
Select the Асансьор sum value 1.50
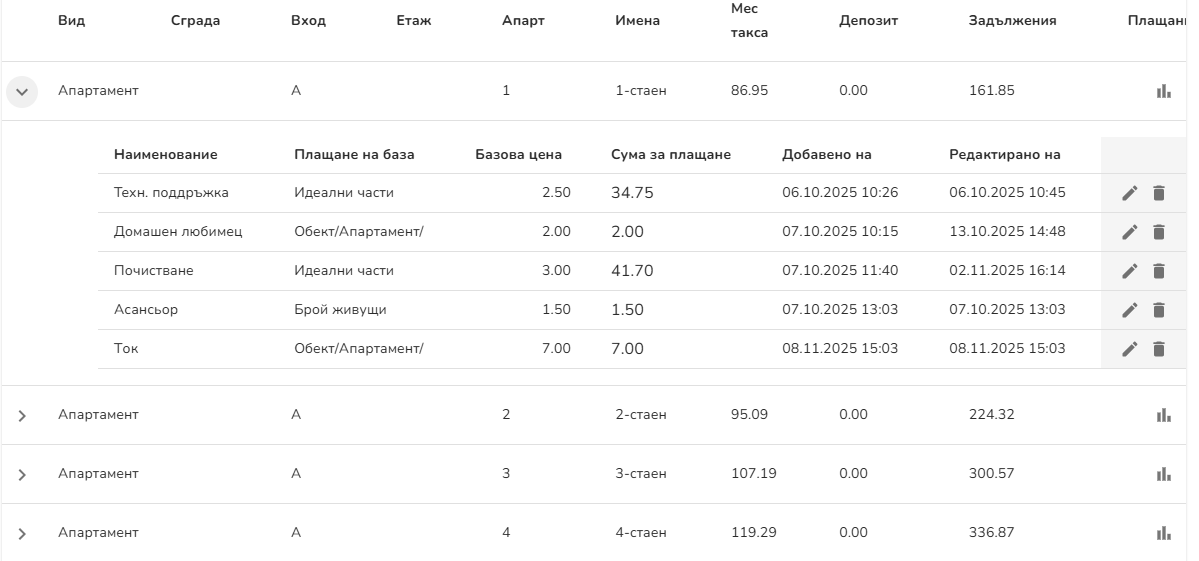click(627, 310)
